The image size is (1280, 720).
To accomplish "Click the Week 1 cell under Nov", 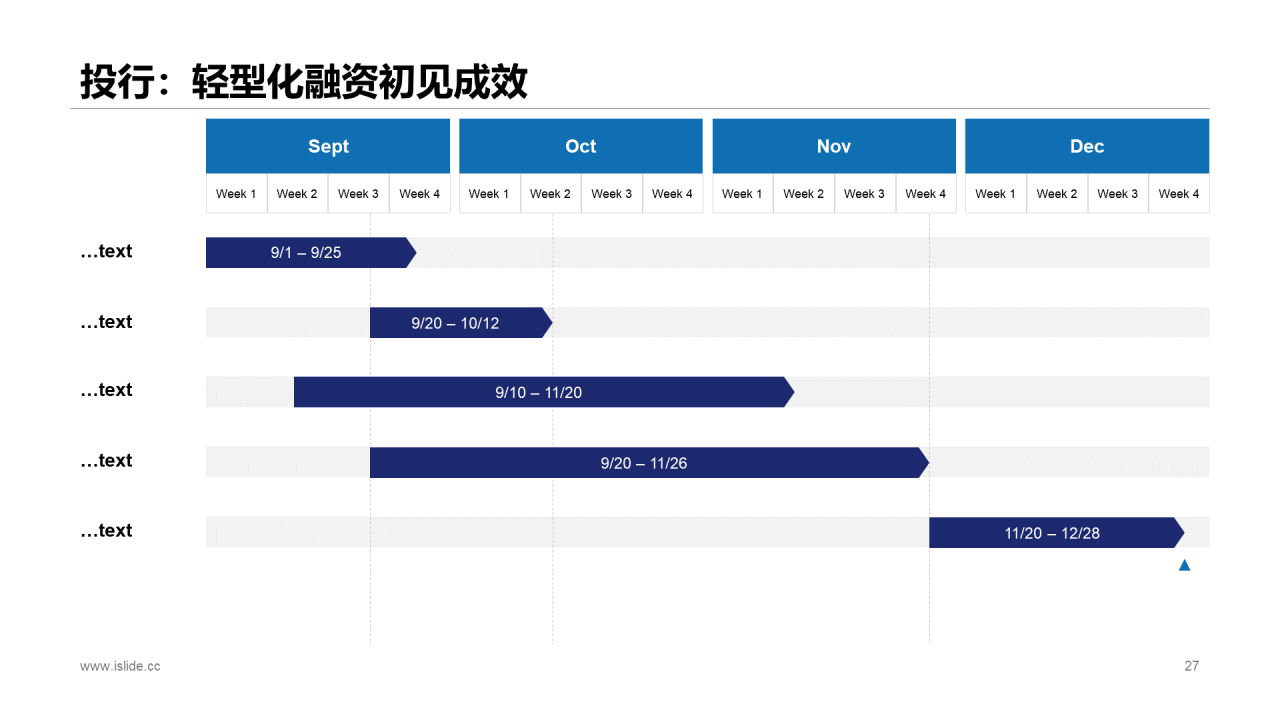I will tap(742, 194).
